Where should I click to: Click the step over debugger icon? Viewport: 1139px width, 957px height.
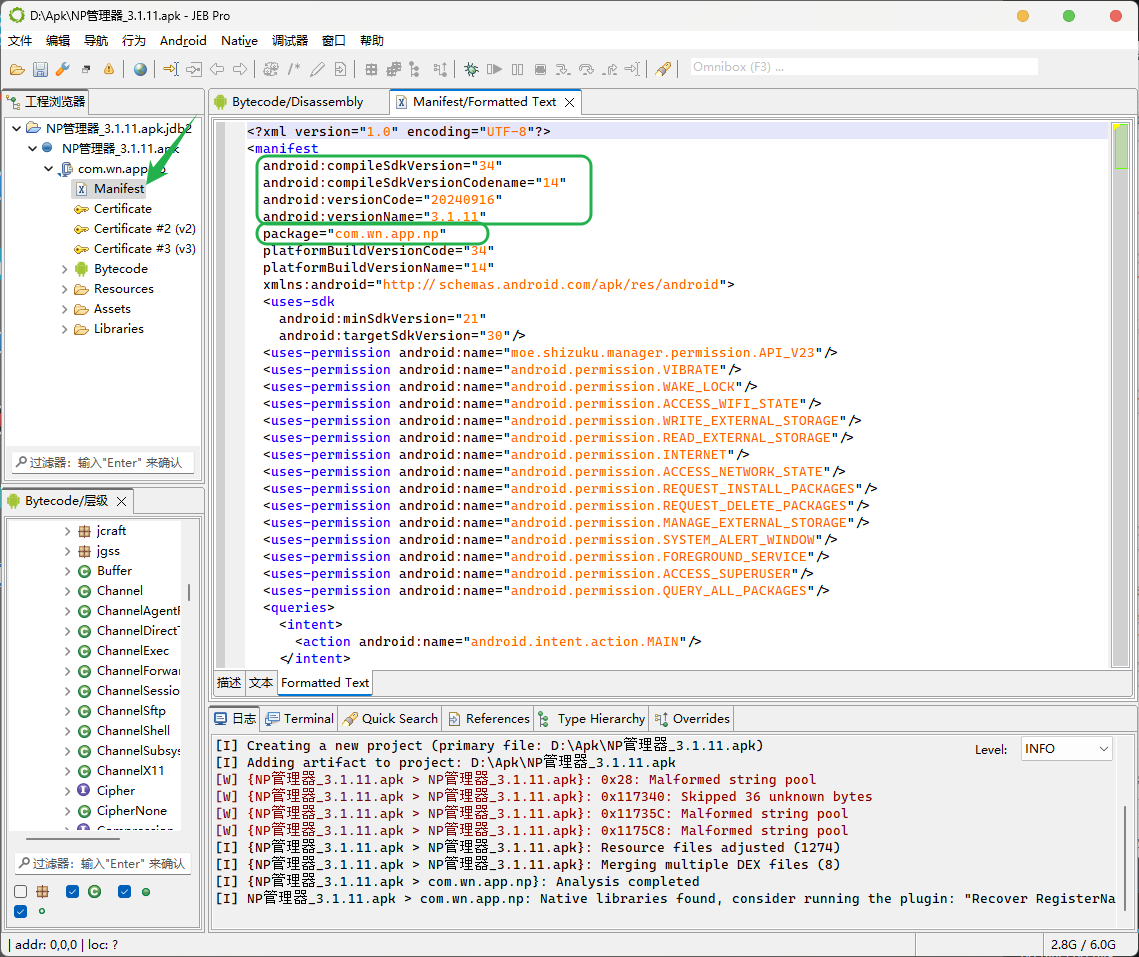pyautogui.click(x=586, y=69)
